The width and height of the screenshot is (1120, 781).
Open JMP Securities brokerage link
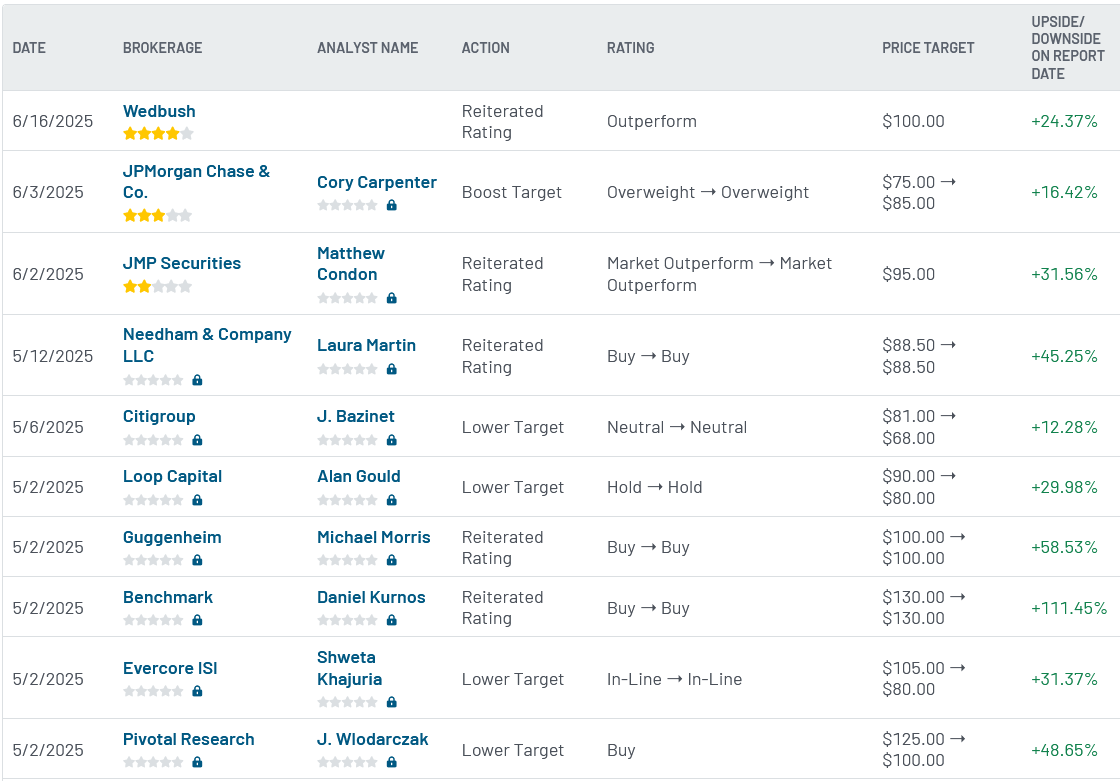[181, 263]
